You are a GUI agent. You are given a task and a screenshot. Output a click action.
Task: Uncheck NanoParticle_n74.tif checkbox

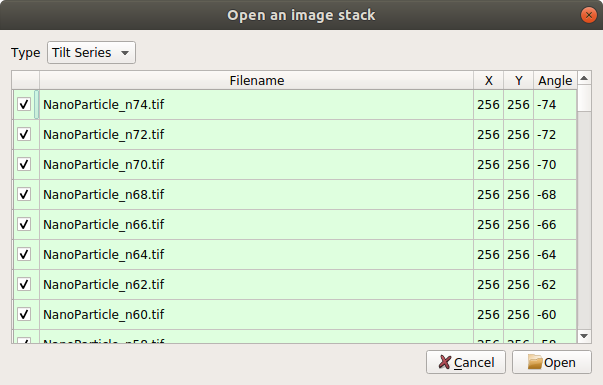24,104
